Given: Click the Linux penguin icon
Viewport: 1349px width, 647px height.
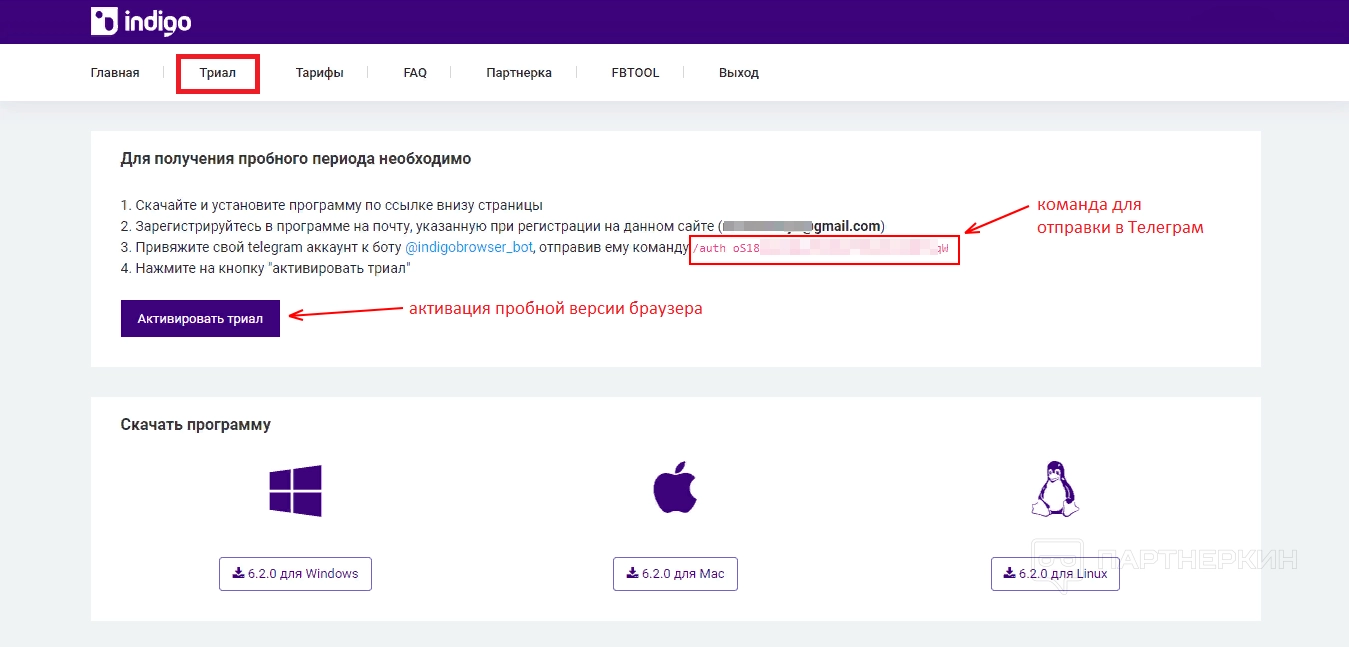Looking at the screenshot, I should [1054, 489].
